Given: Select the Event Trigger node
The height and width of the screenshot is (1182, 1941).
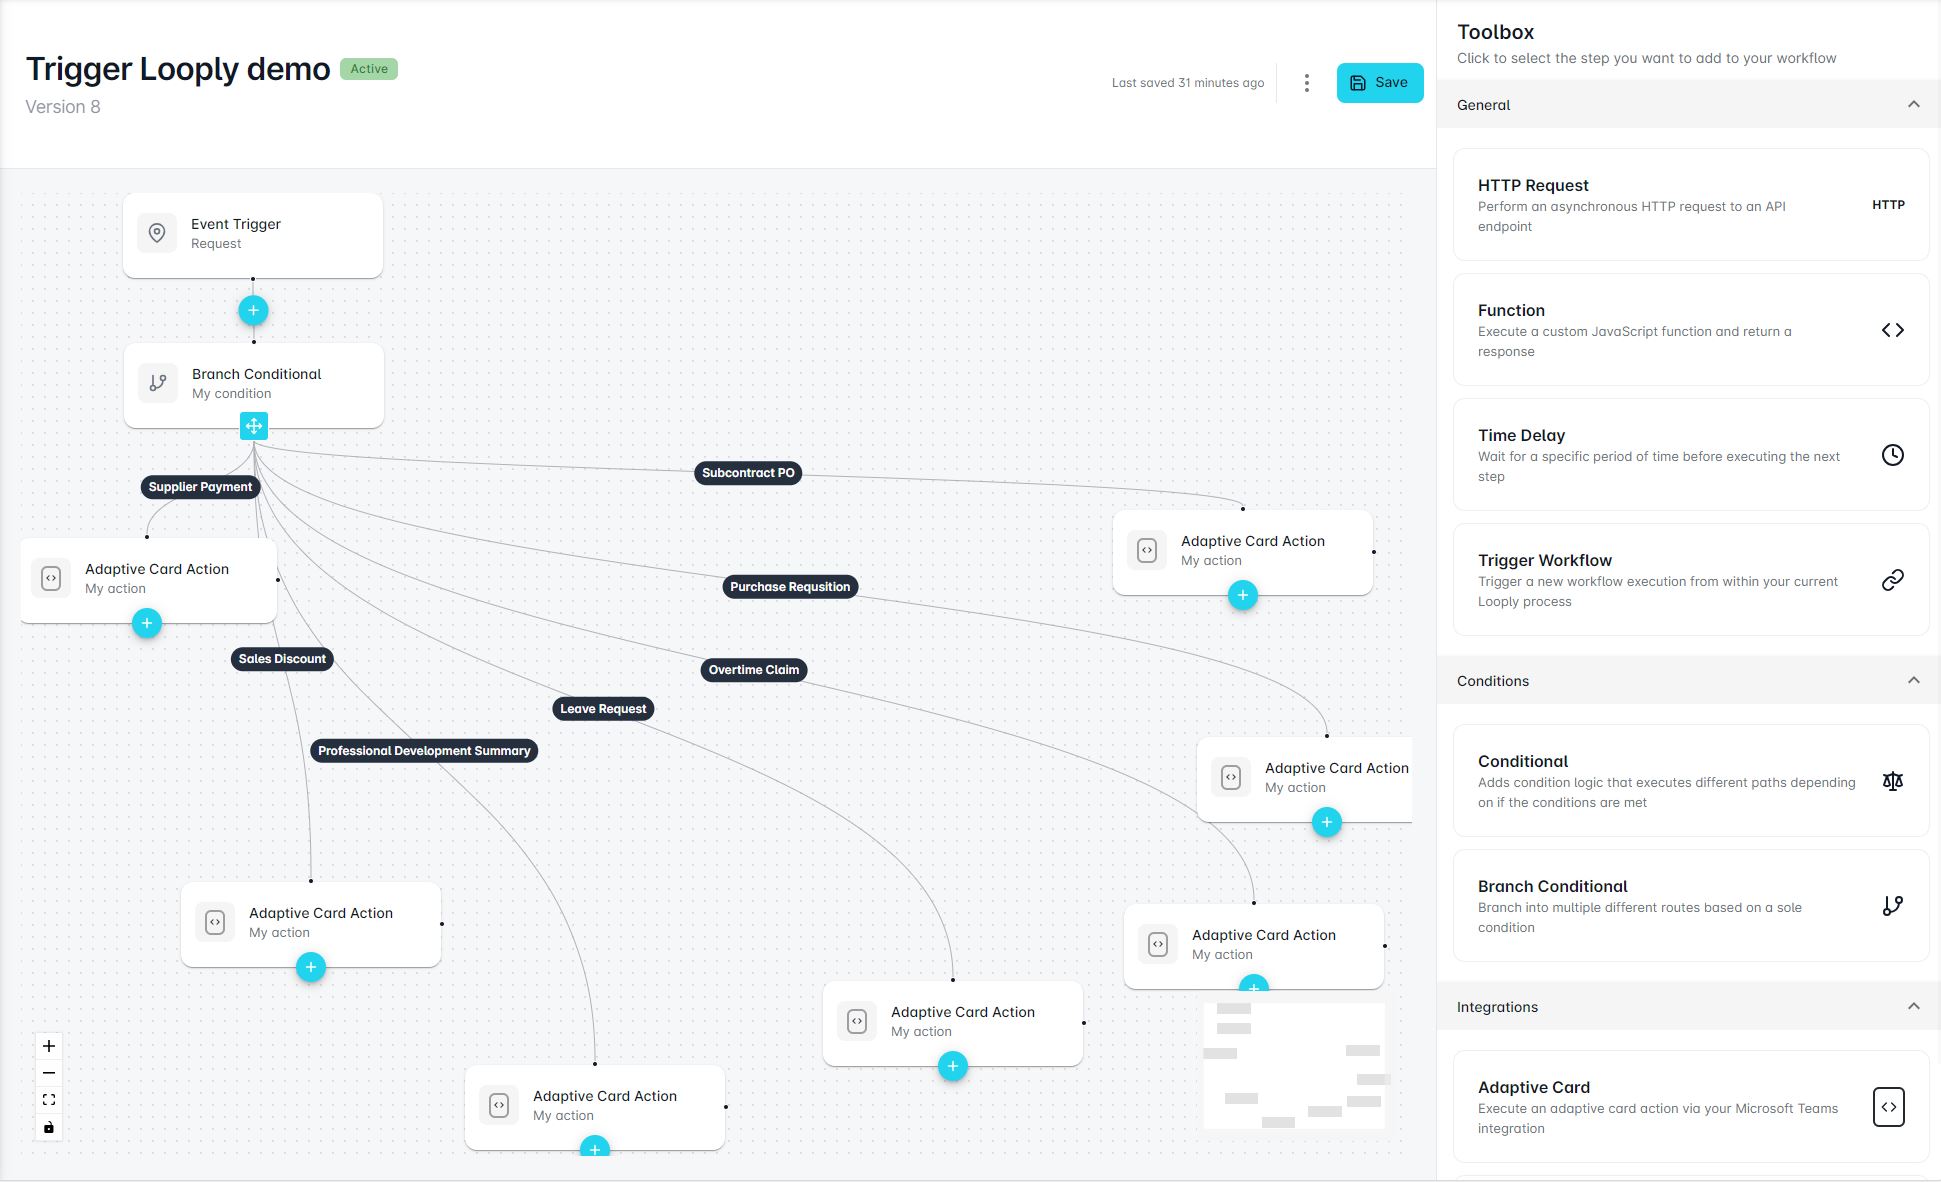Looking at the screenshot, I should [253, 235].
